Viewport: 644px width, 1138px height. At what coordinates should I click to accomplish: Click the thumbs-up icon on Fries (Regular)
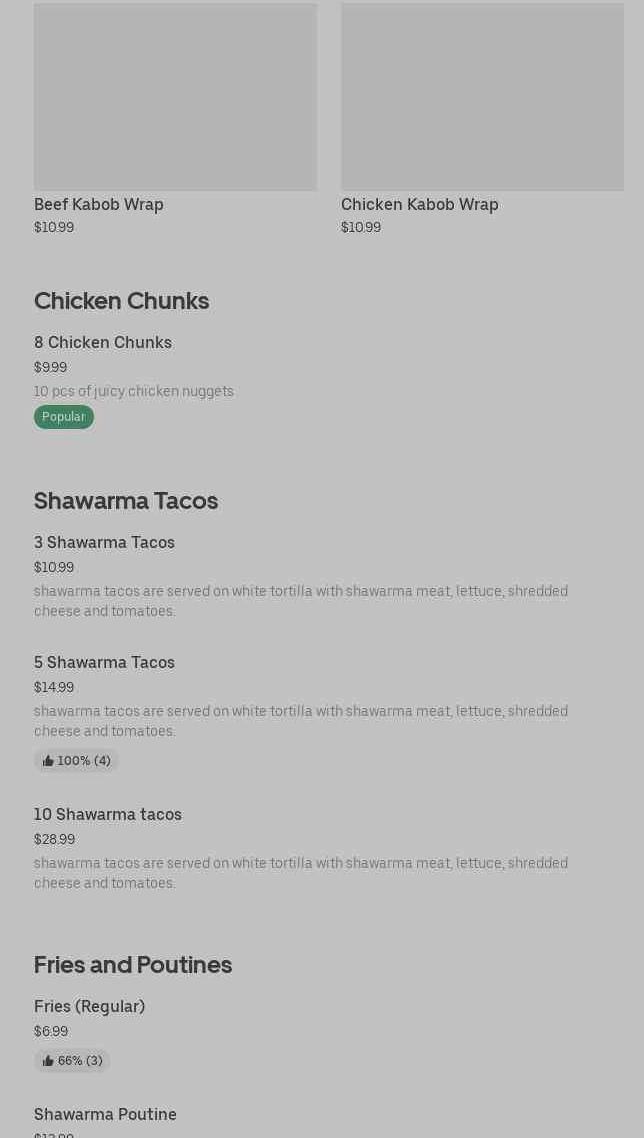pos(48,1061)
